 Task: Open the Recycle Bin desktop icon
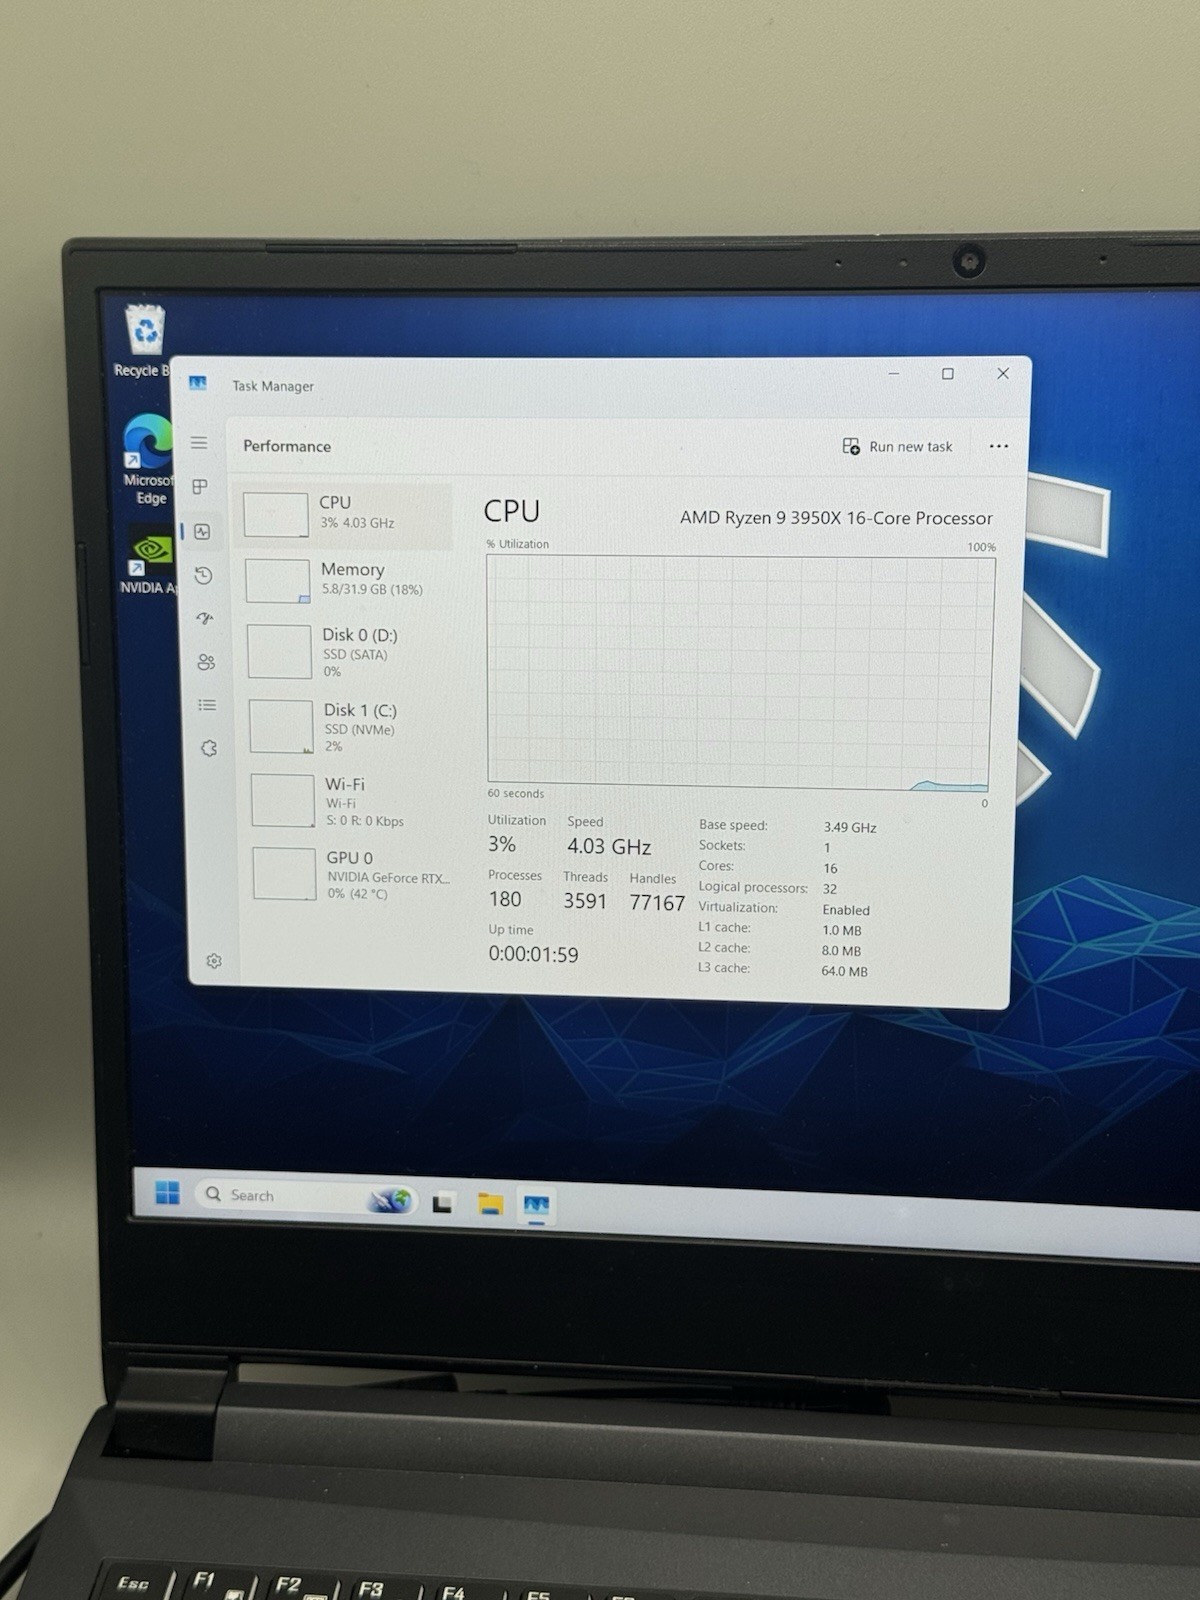click(x=145, y=342)
